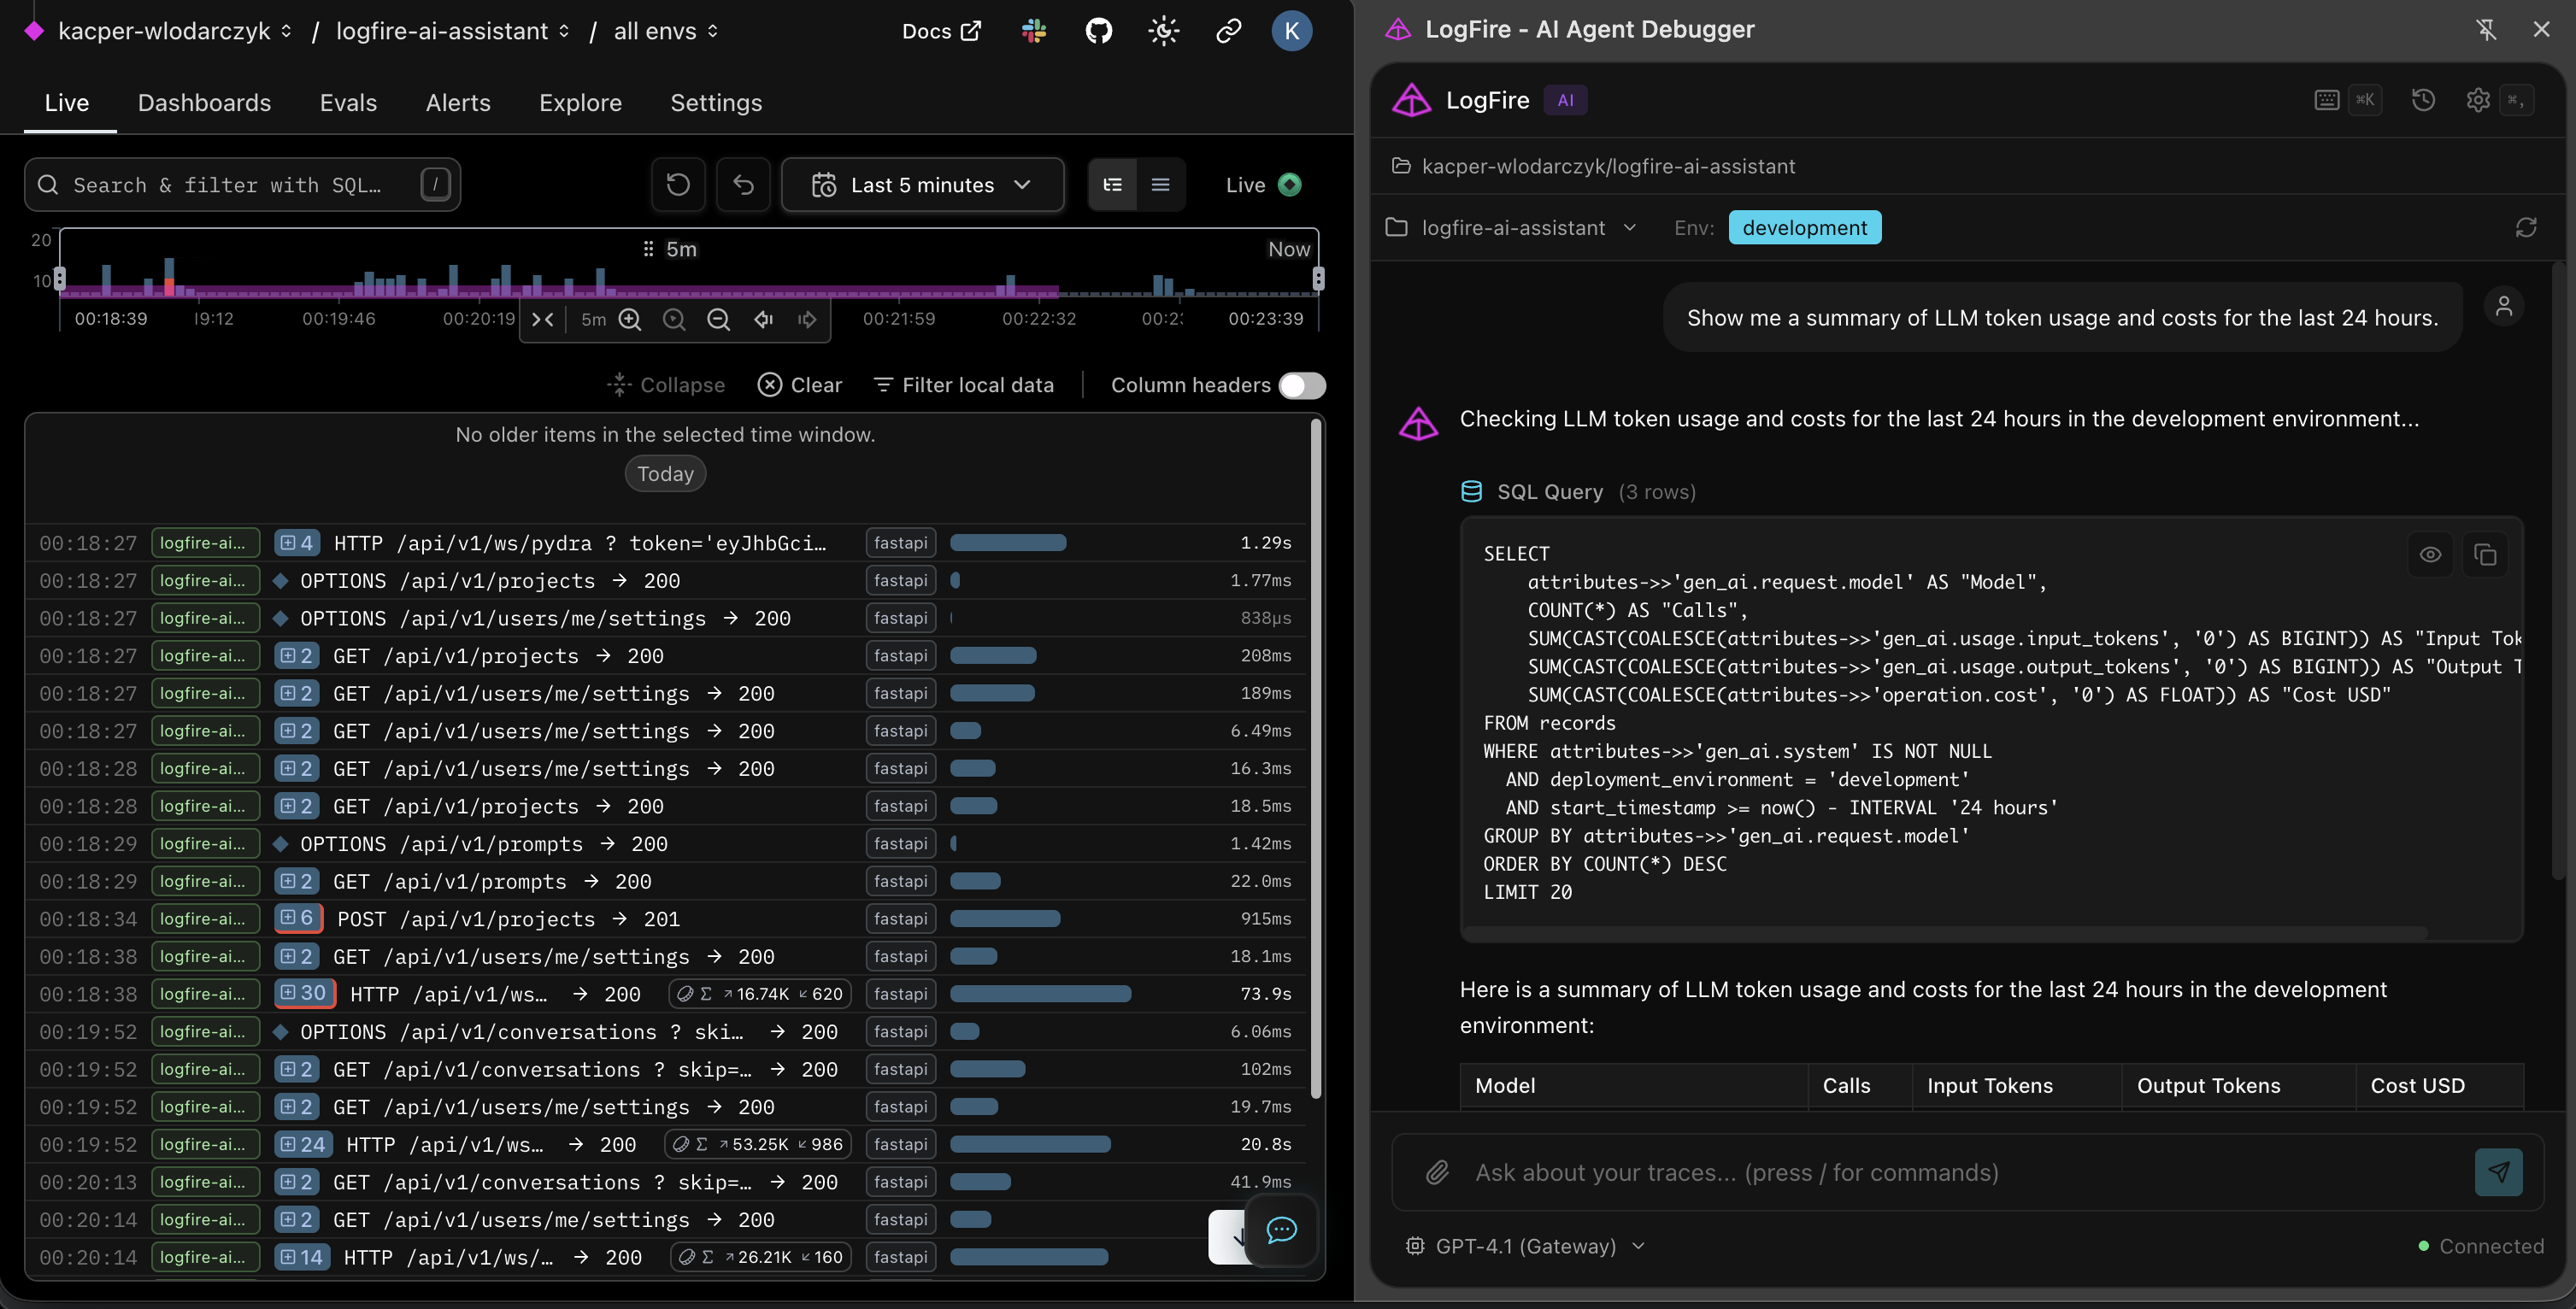The width and height of the screenshot is (2576, 1309).
Task: Open the Last 5 minutes time range dropdown
Action: click(922, 185)
